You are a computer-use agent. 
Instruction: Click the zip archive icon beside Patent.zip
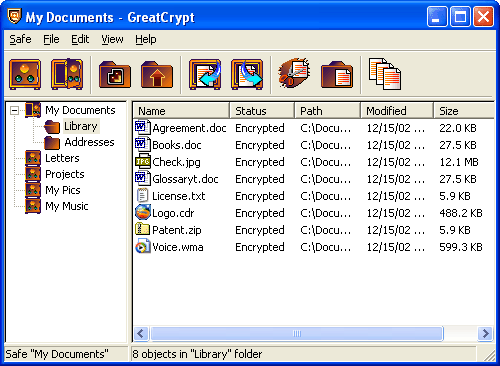tap(142, 230)
